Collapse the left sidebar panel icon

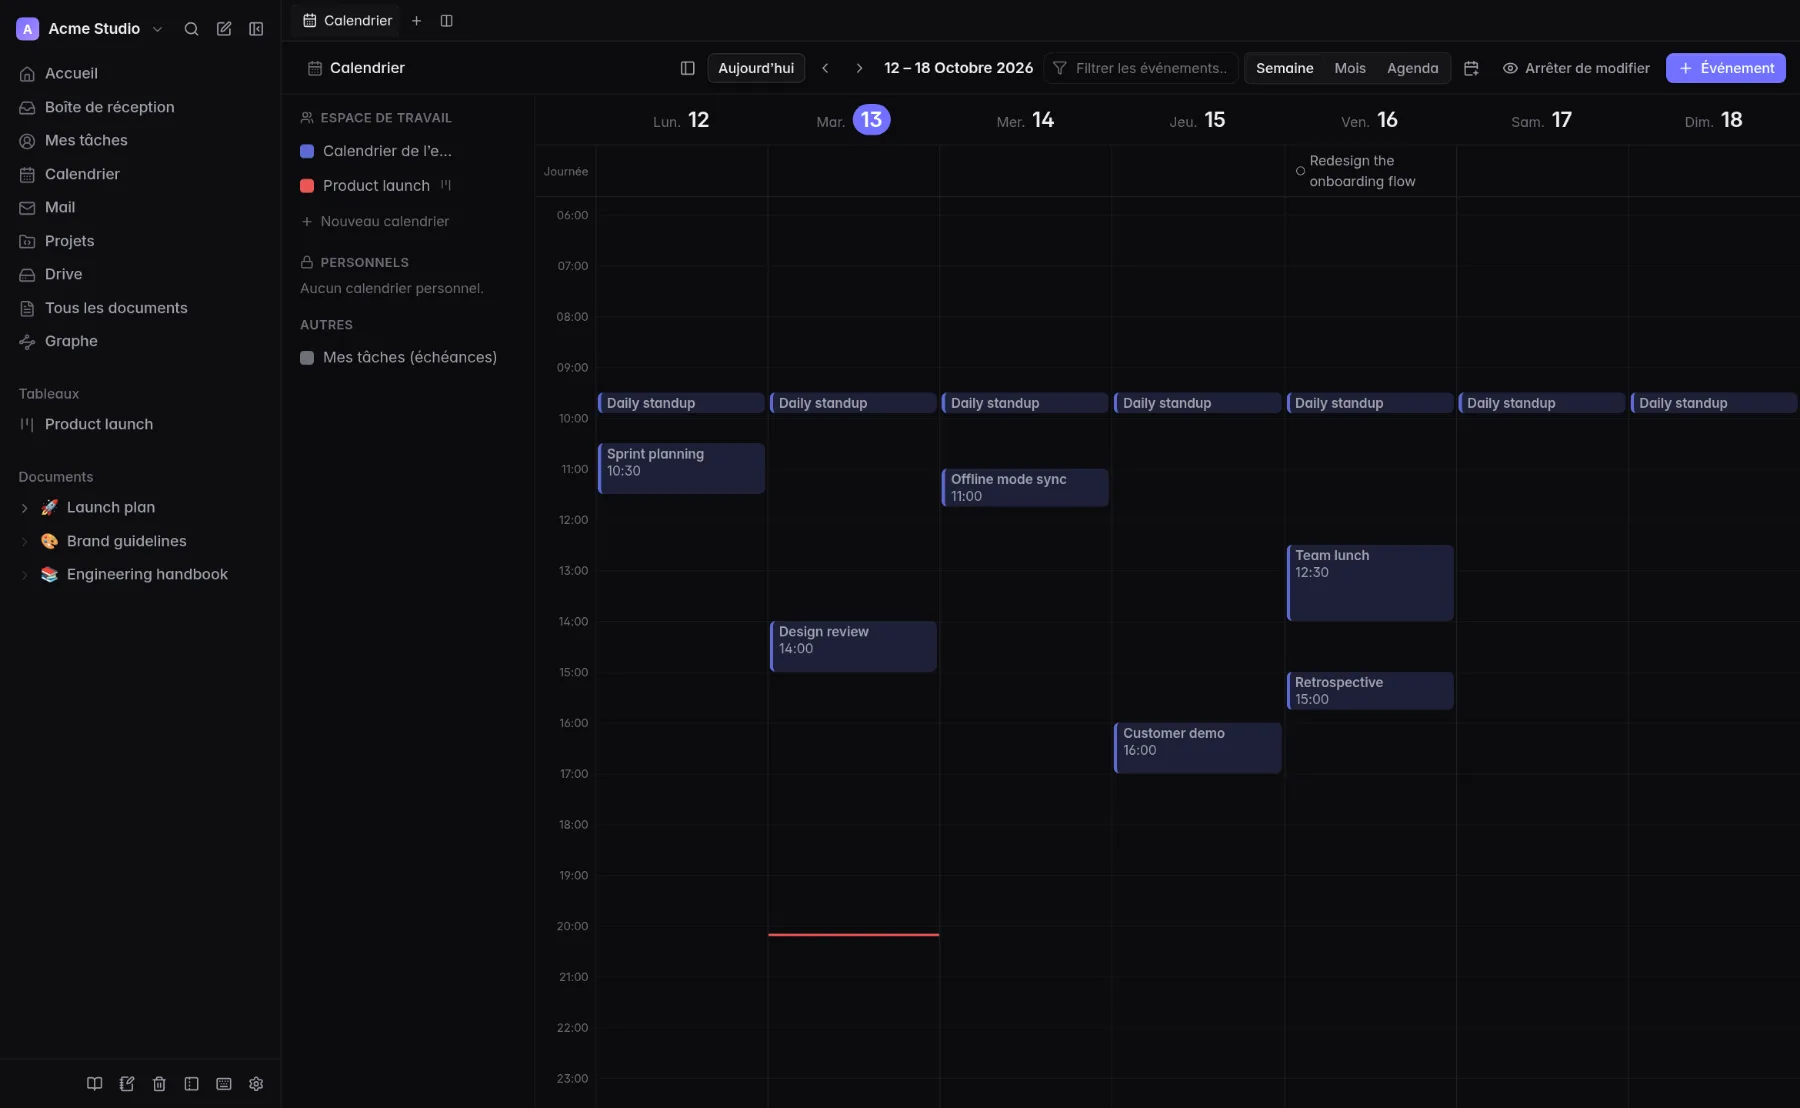point(256,29)
